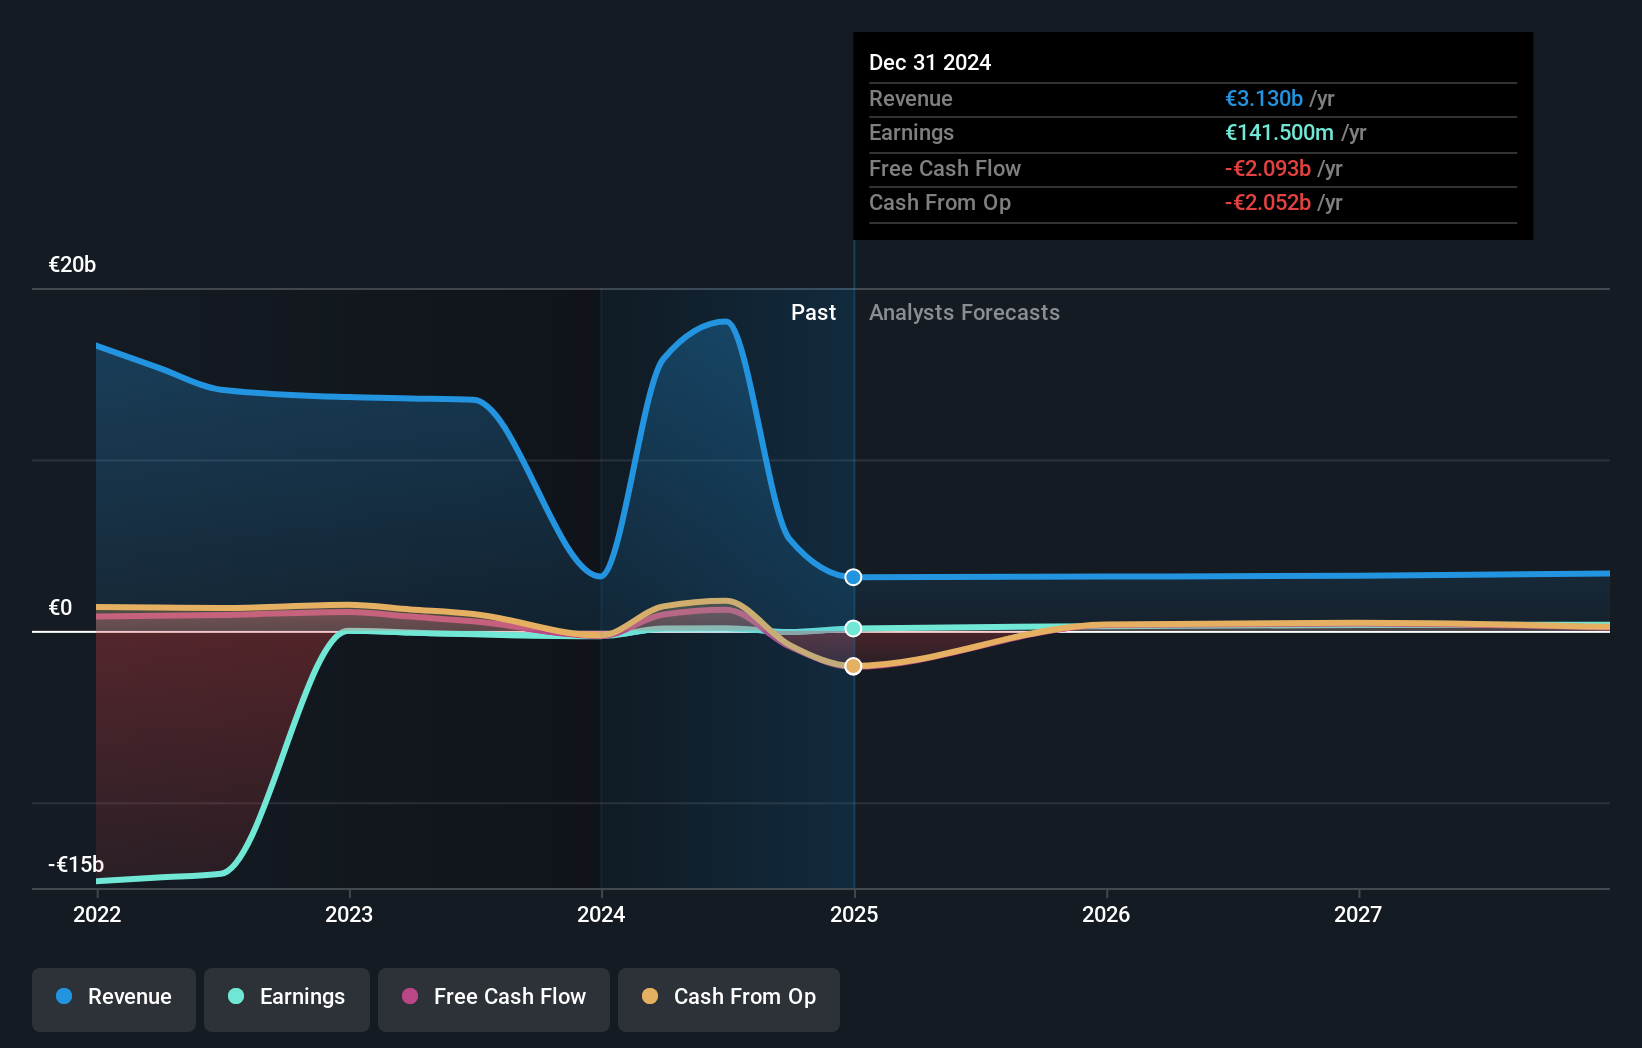Click the Revenue row label in tooltip
The width and height of the screenshot is (1642, 1048).
pyautogui.click(x=911, y=98)
